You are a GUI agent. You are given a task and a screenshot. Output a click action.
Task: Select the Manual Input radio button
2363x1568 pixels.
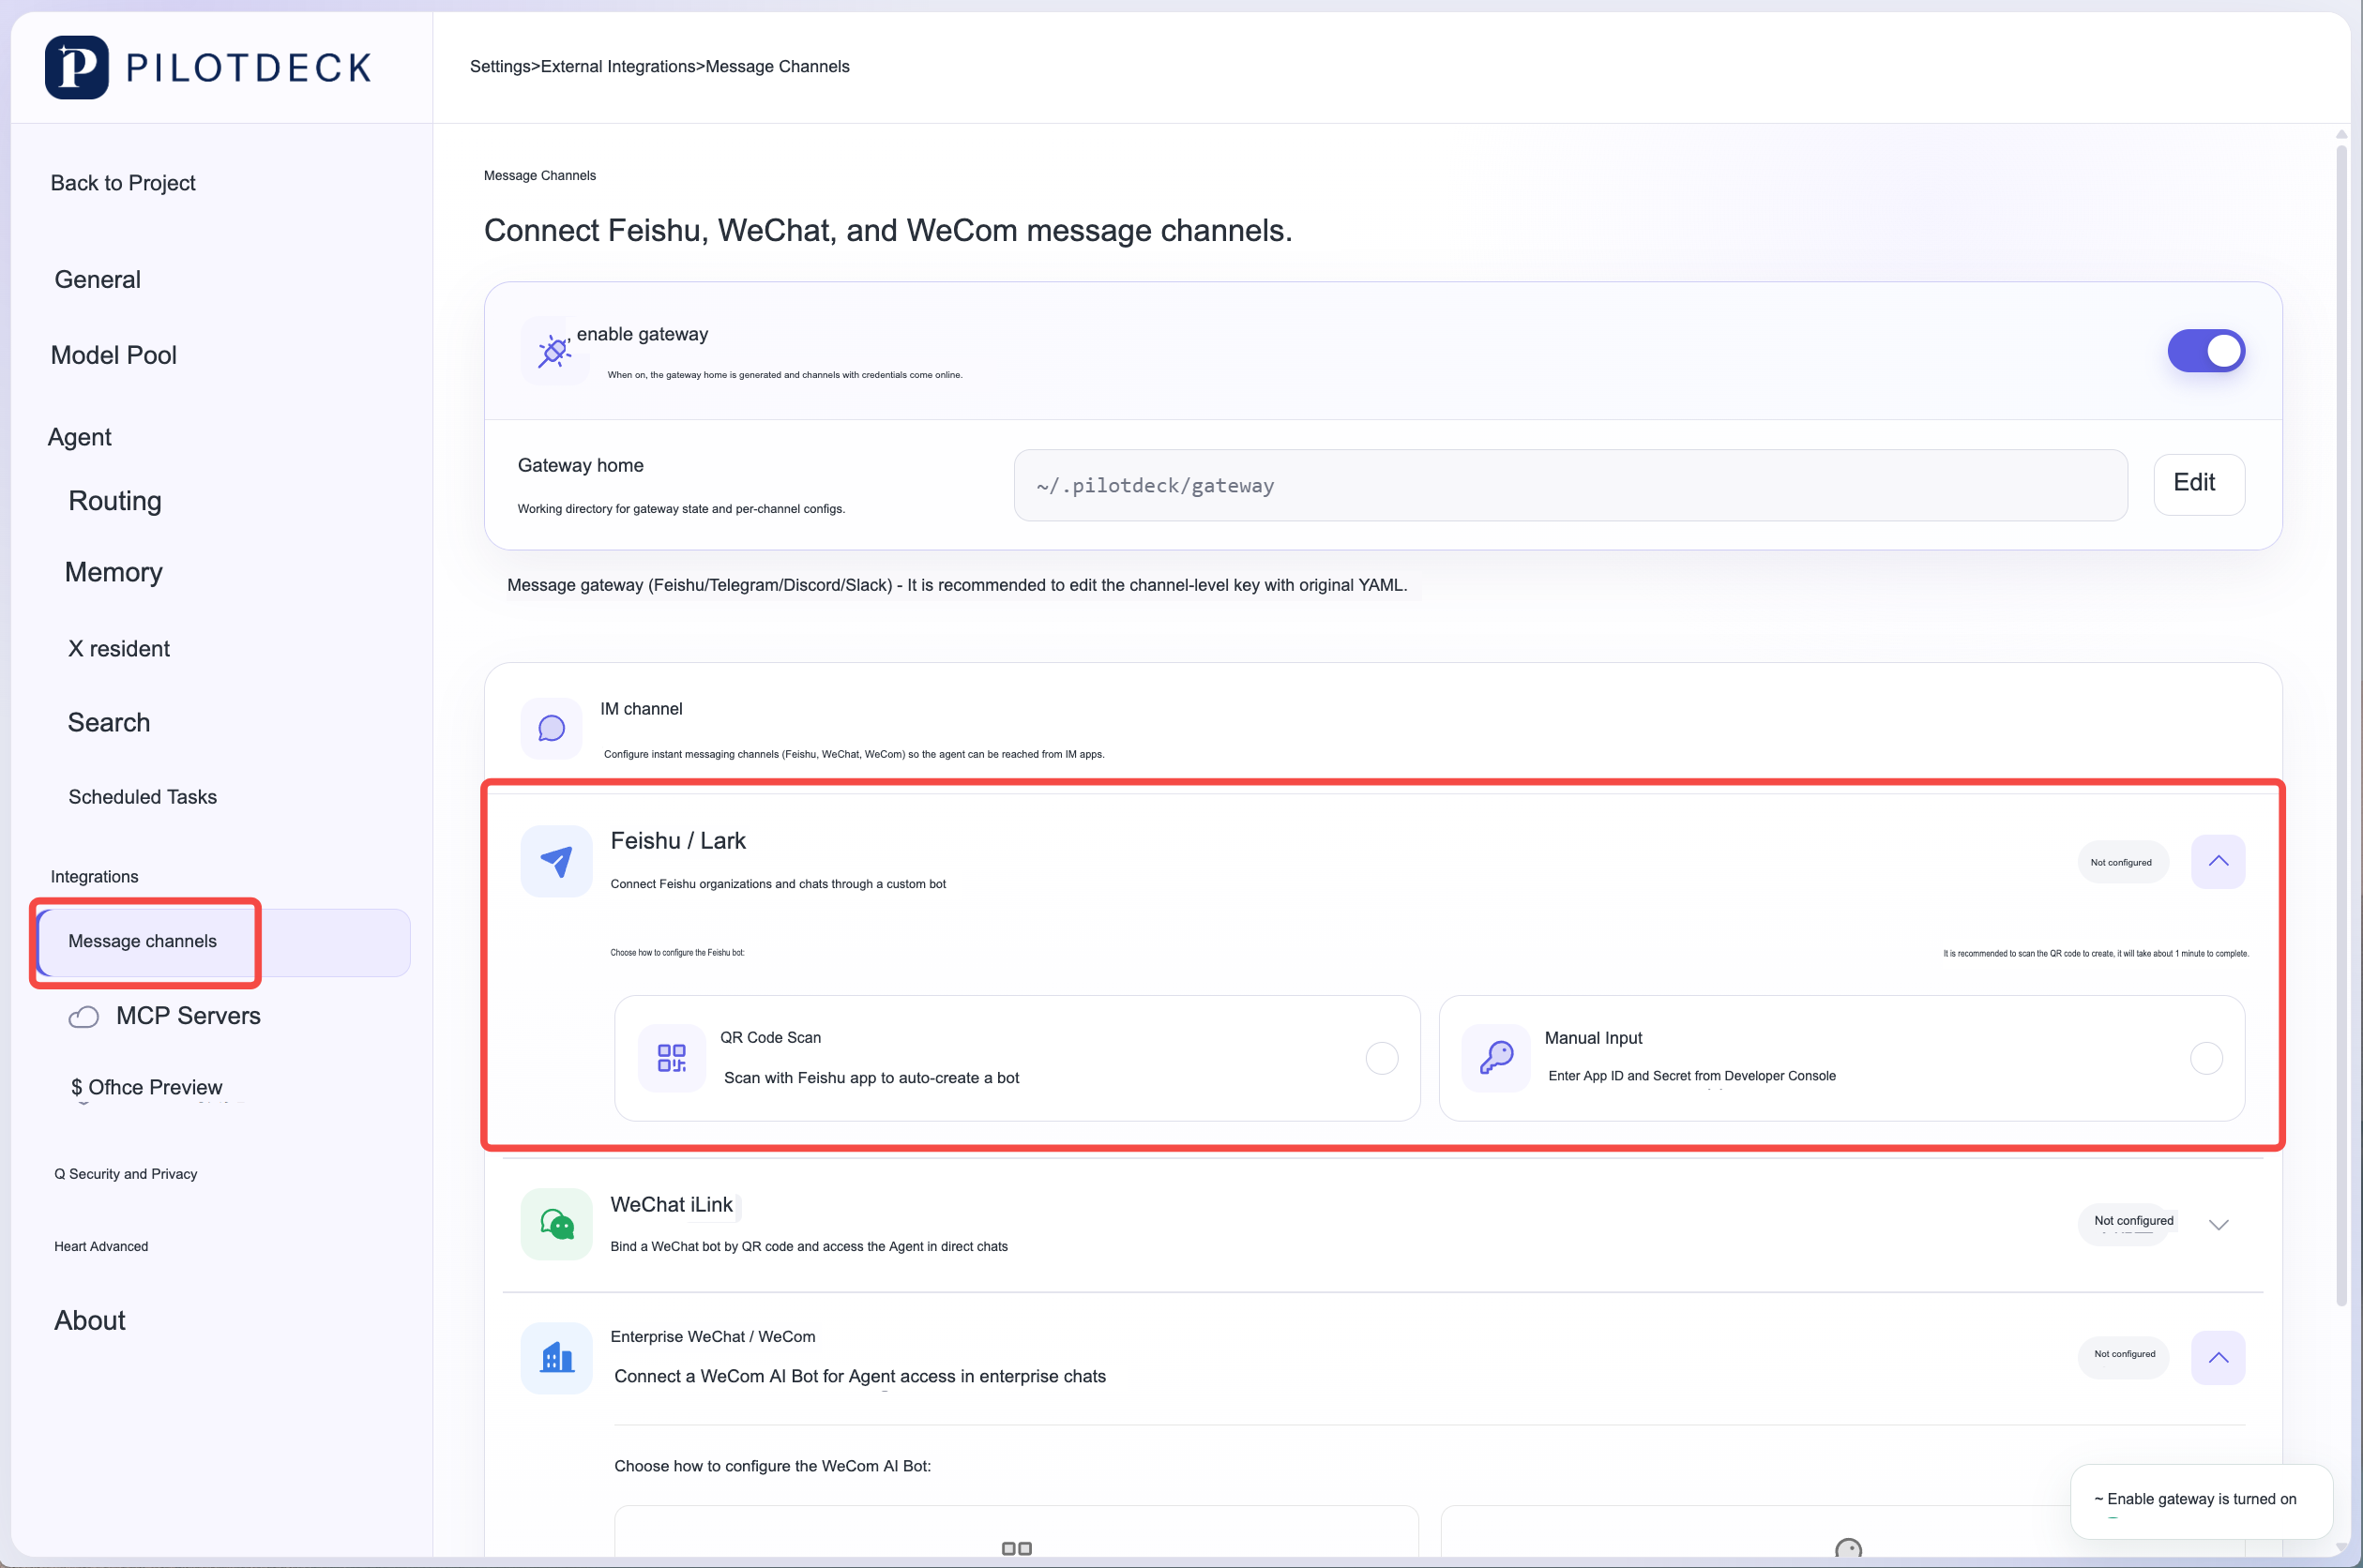coord(2206,1058)
